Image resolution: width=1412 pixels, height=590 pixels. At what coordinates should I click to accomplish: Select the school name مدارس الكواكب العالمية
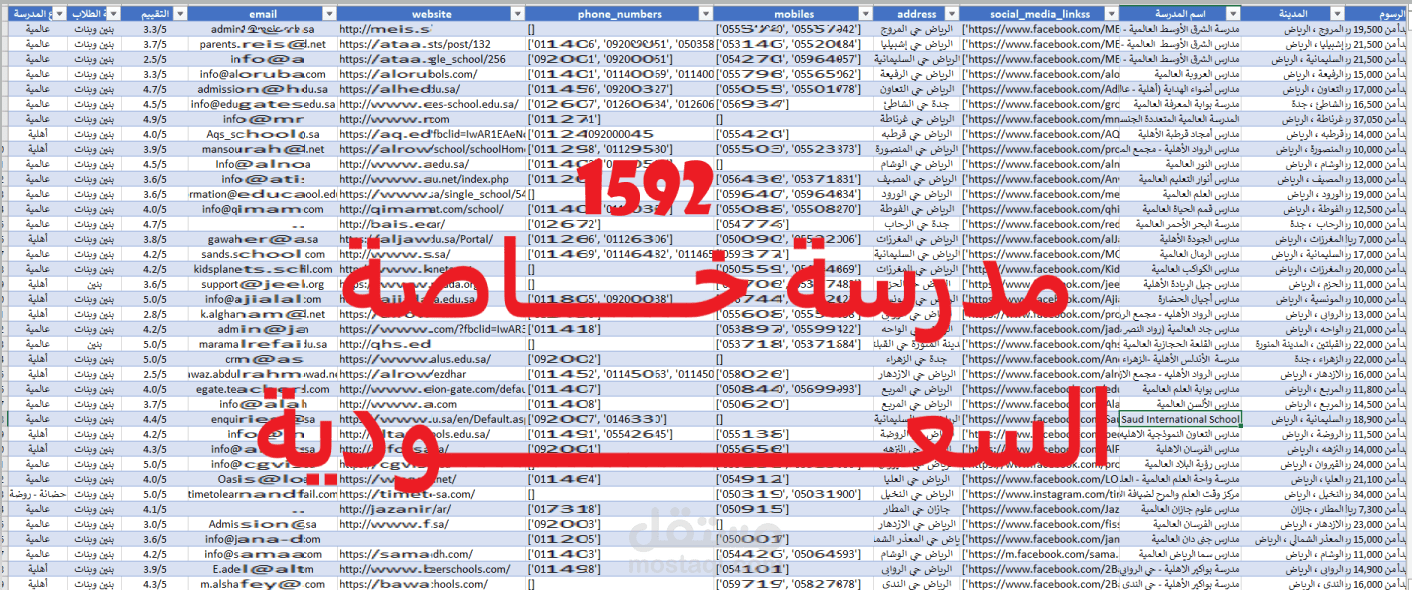point(1180,270)
